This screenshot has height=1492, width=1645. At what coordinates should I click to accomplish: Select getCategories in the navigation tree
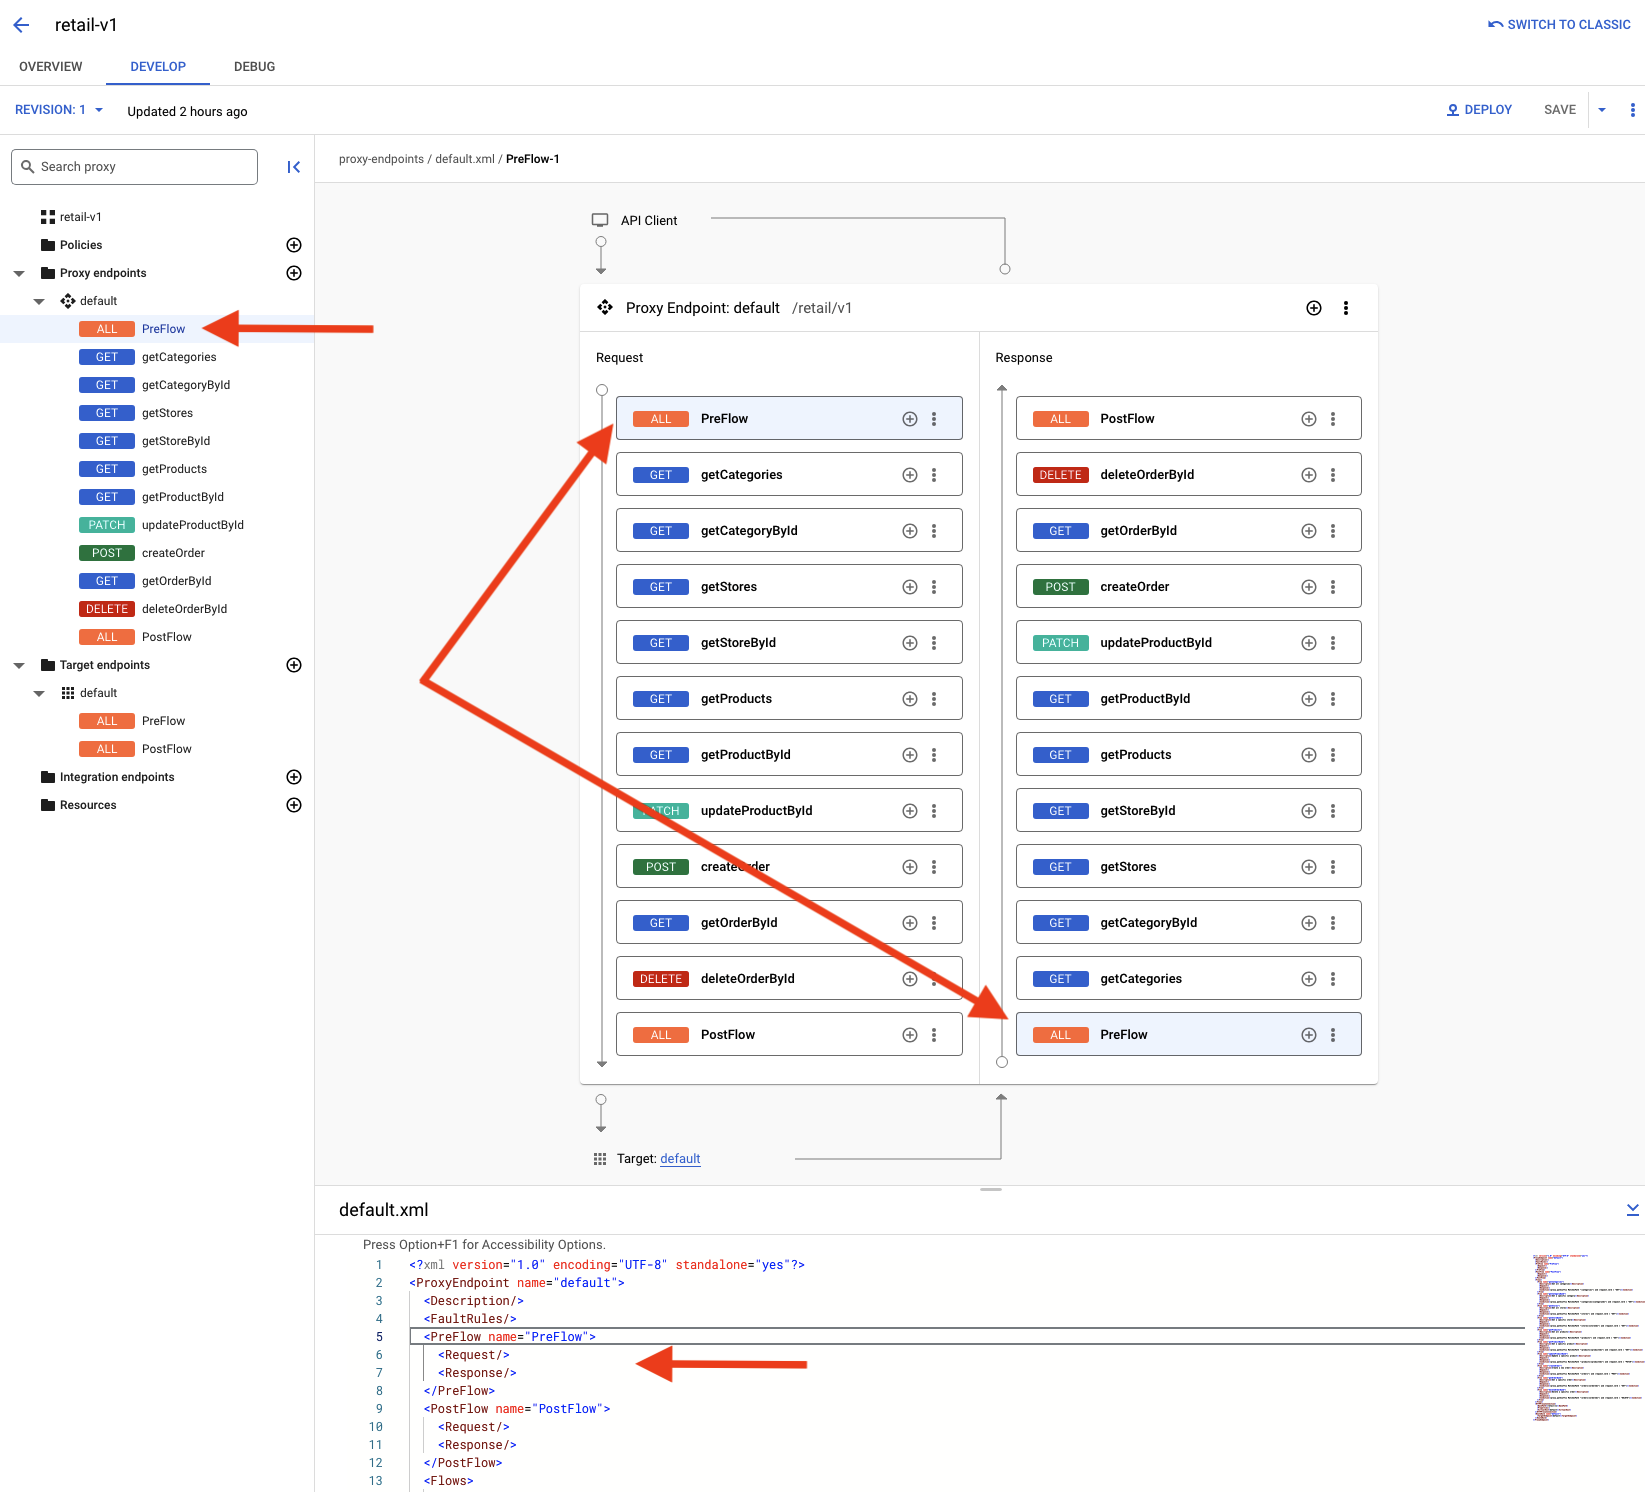coord(179,357)
